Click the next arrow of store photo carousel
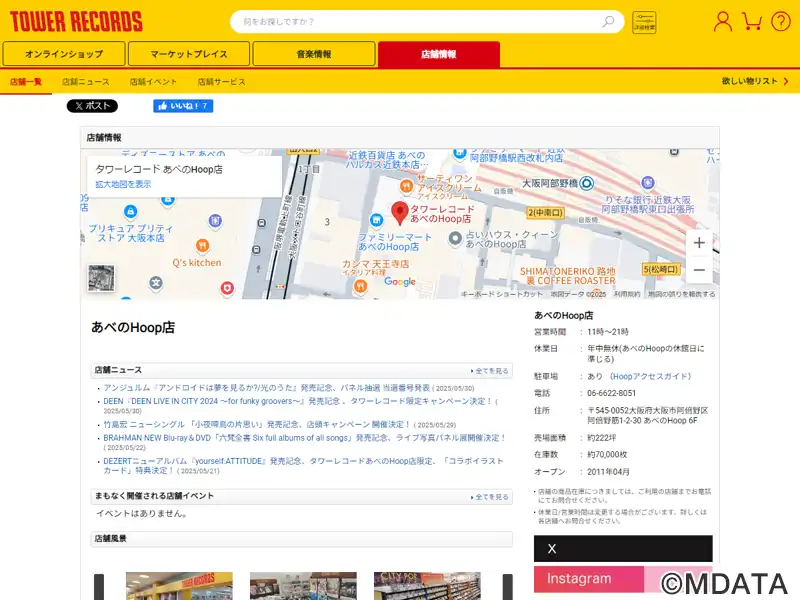This screenshot has width=800, height=600. pyautogui.click(x=508, y=587)
